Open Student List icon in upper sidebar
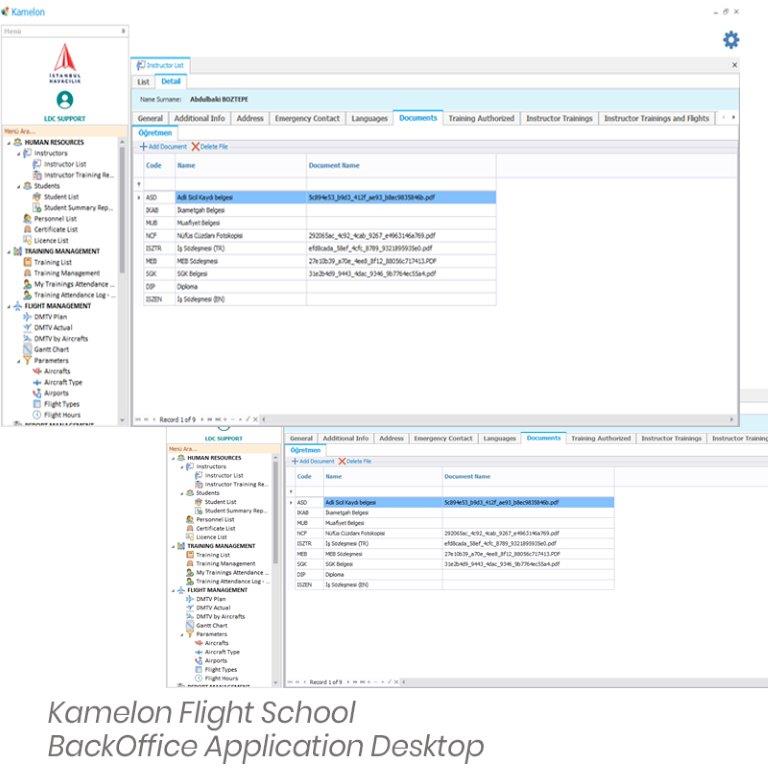768x768 pixels. point(37,197)
